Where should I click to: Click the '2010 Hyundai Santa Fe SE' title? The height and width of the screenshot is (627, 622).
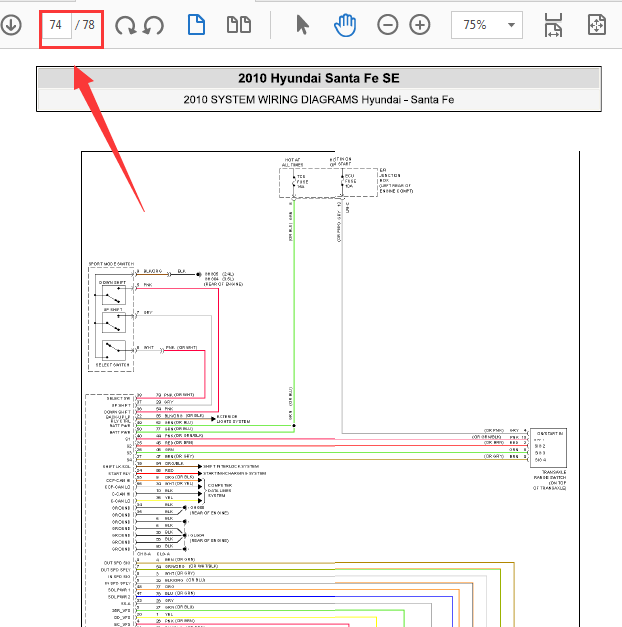pyautogui.click(x=319, y=78)
